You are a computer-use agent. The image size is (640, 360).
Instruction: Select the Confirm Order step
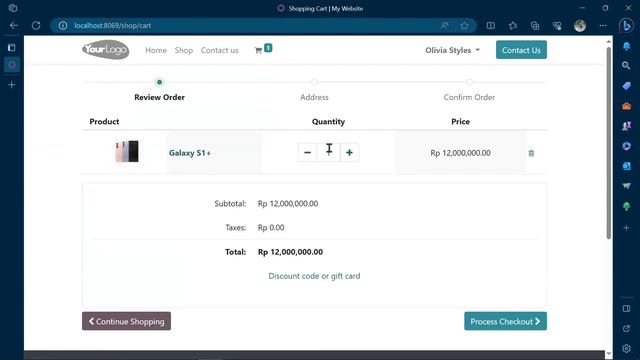pyautogui.click(x=469, y=97)
